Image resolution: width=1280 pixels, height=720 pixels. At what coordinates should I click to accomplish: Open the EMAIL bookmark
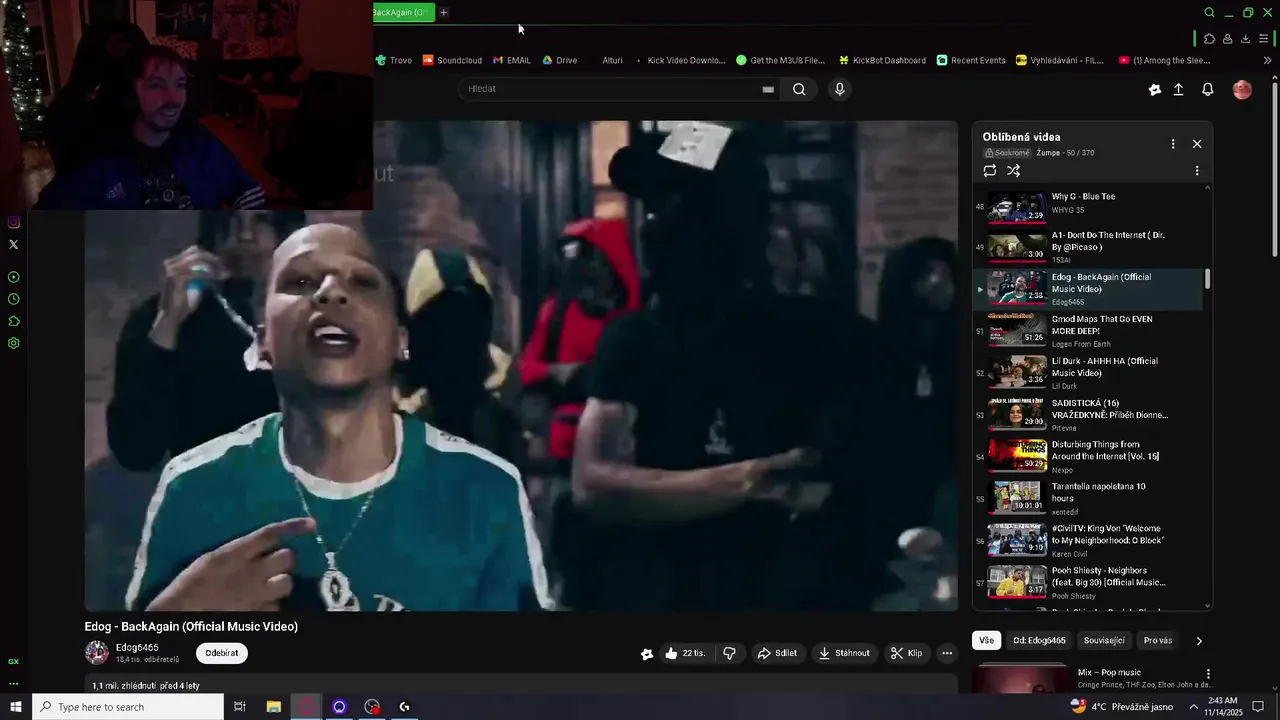pyautogui.click(x=512, y=60)
